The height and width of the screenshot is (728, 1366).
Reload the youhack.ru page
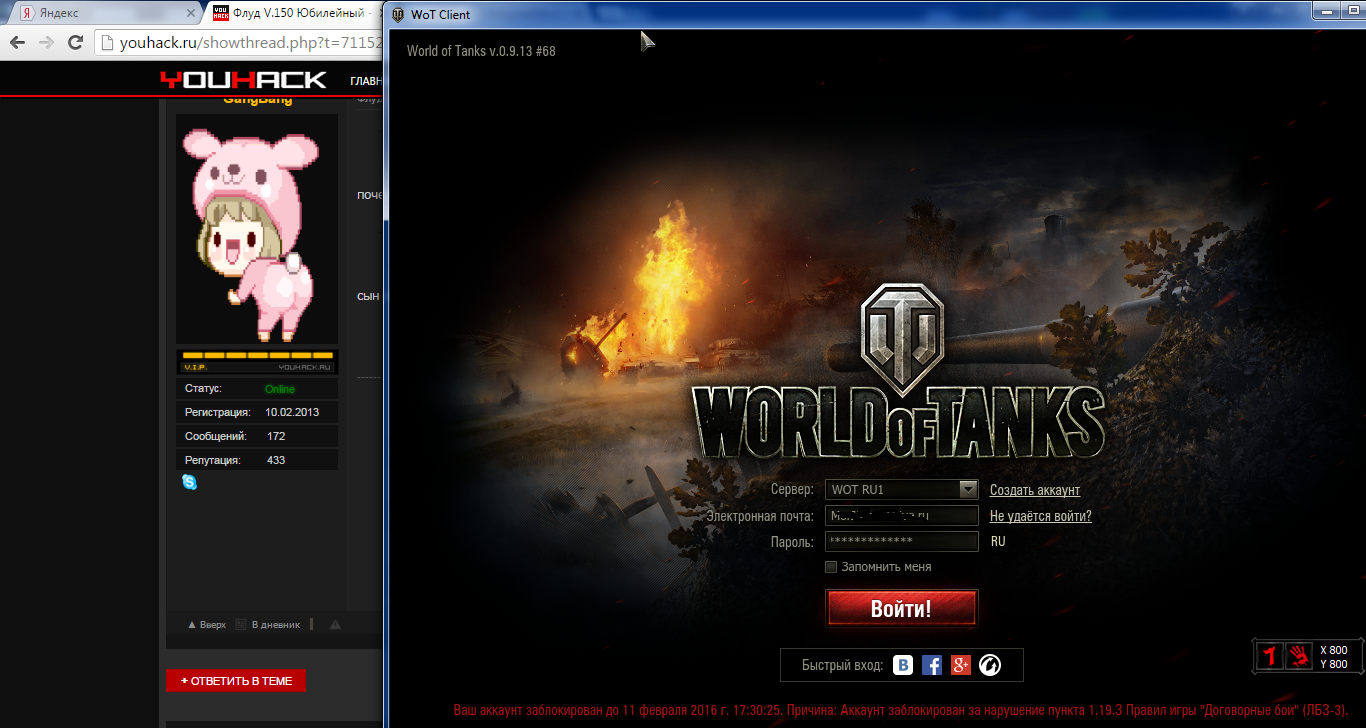click(x=75, y=43)
